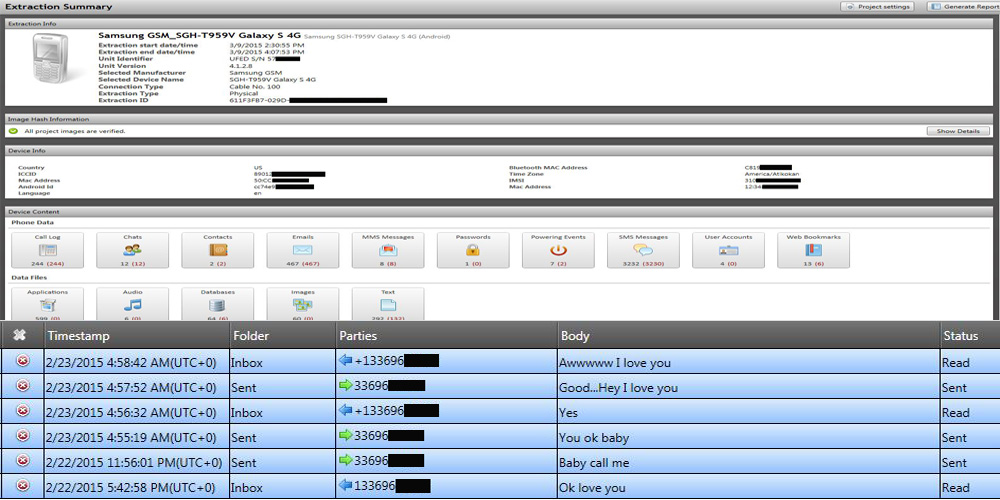Click Show Details for image hash

coord(957,131)
